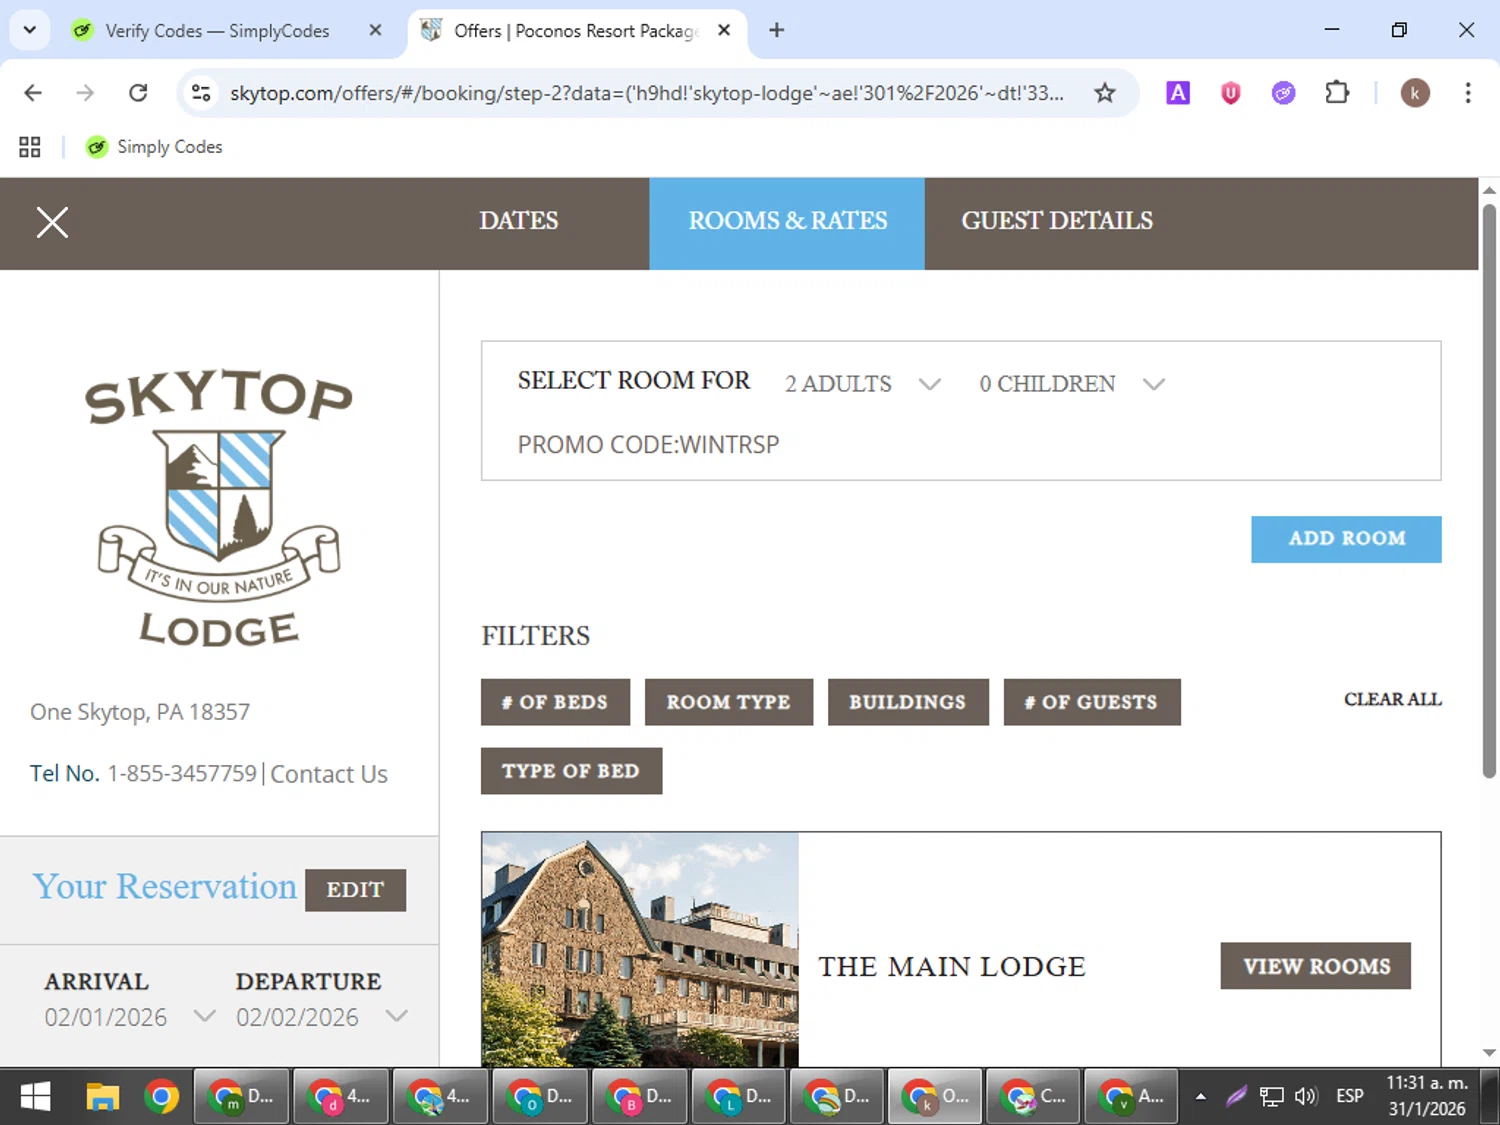Show hidden system tray icons
This screenshot has height=1125, width=1500.
coord(1200,1097)
